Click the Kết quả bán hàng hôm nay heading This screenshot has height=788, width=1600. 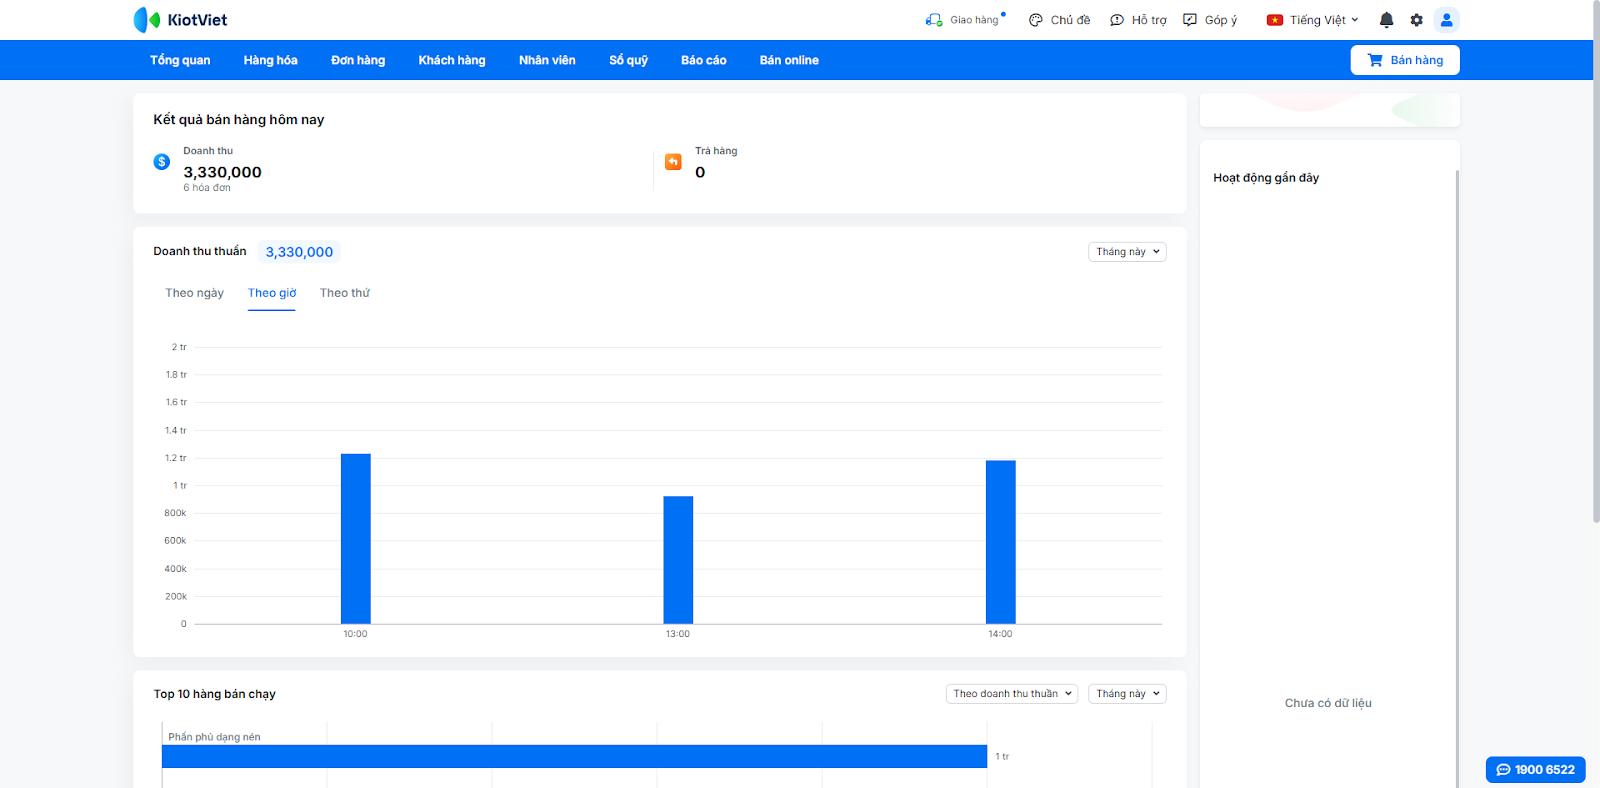(239, 120)
